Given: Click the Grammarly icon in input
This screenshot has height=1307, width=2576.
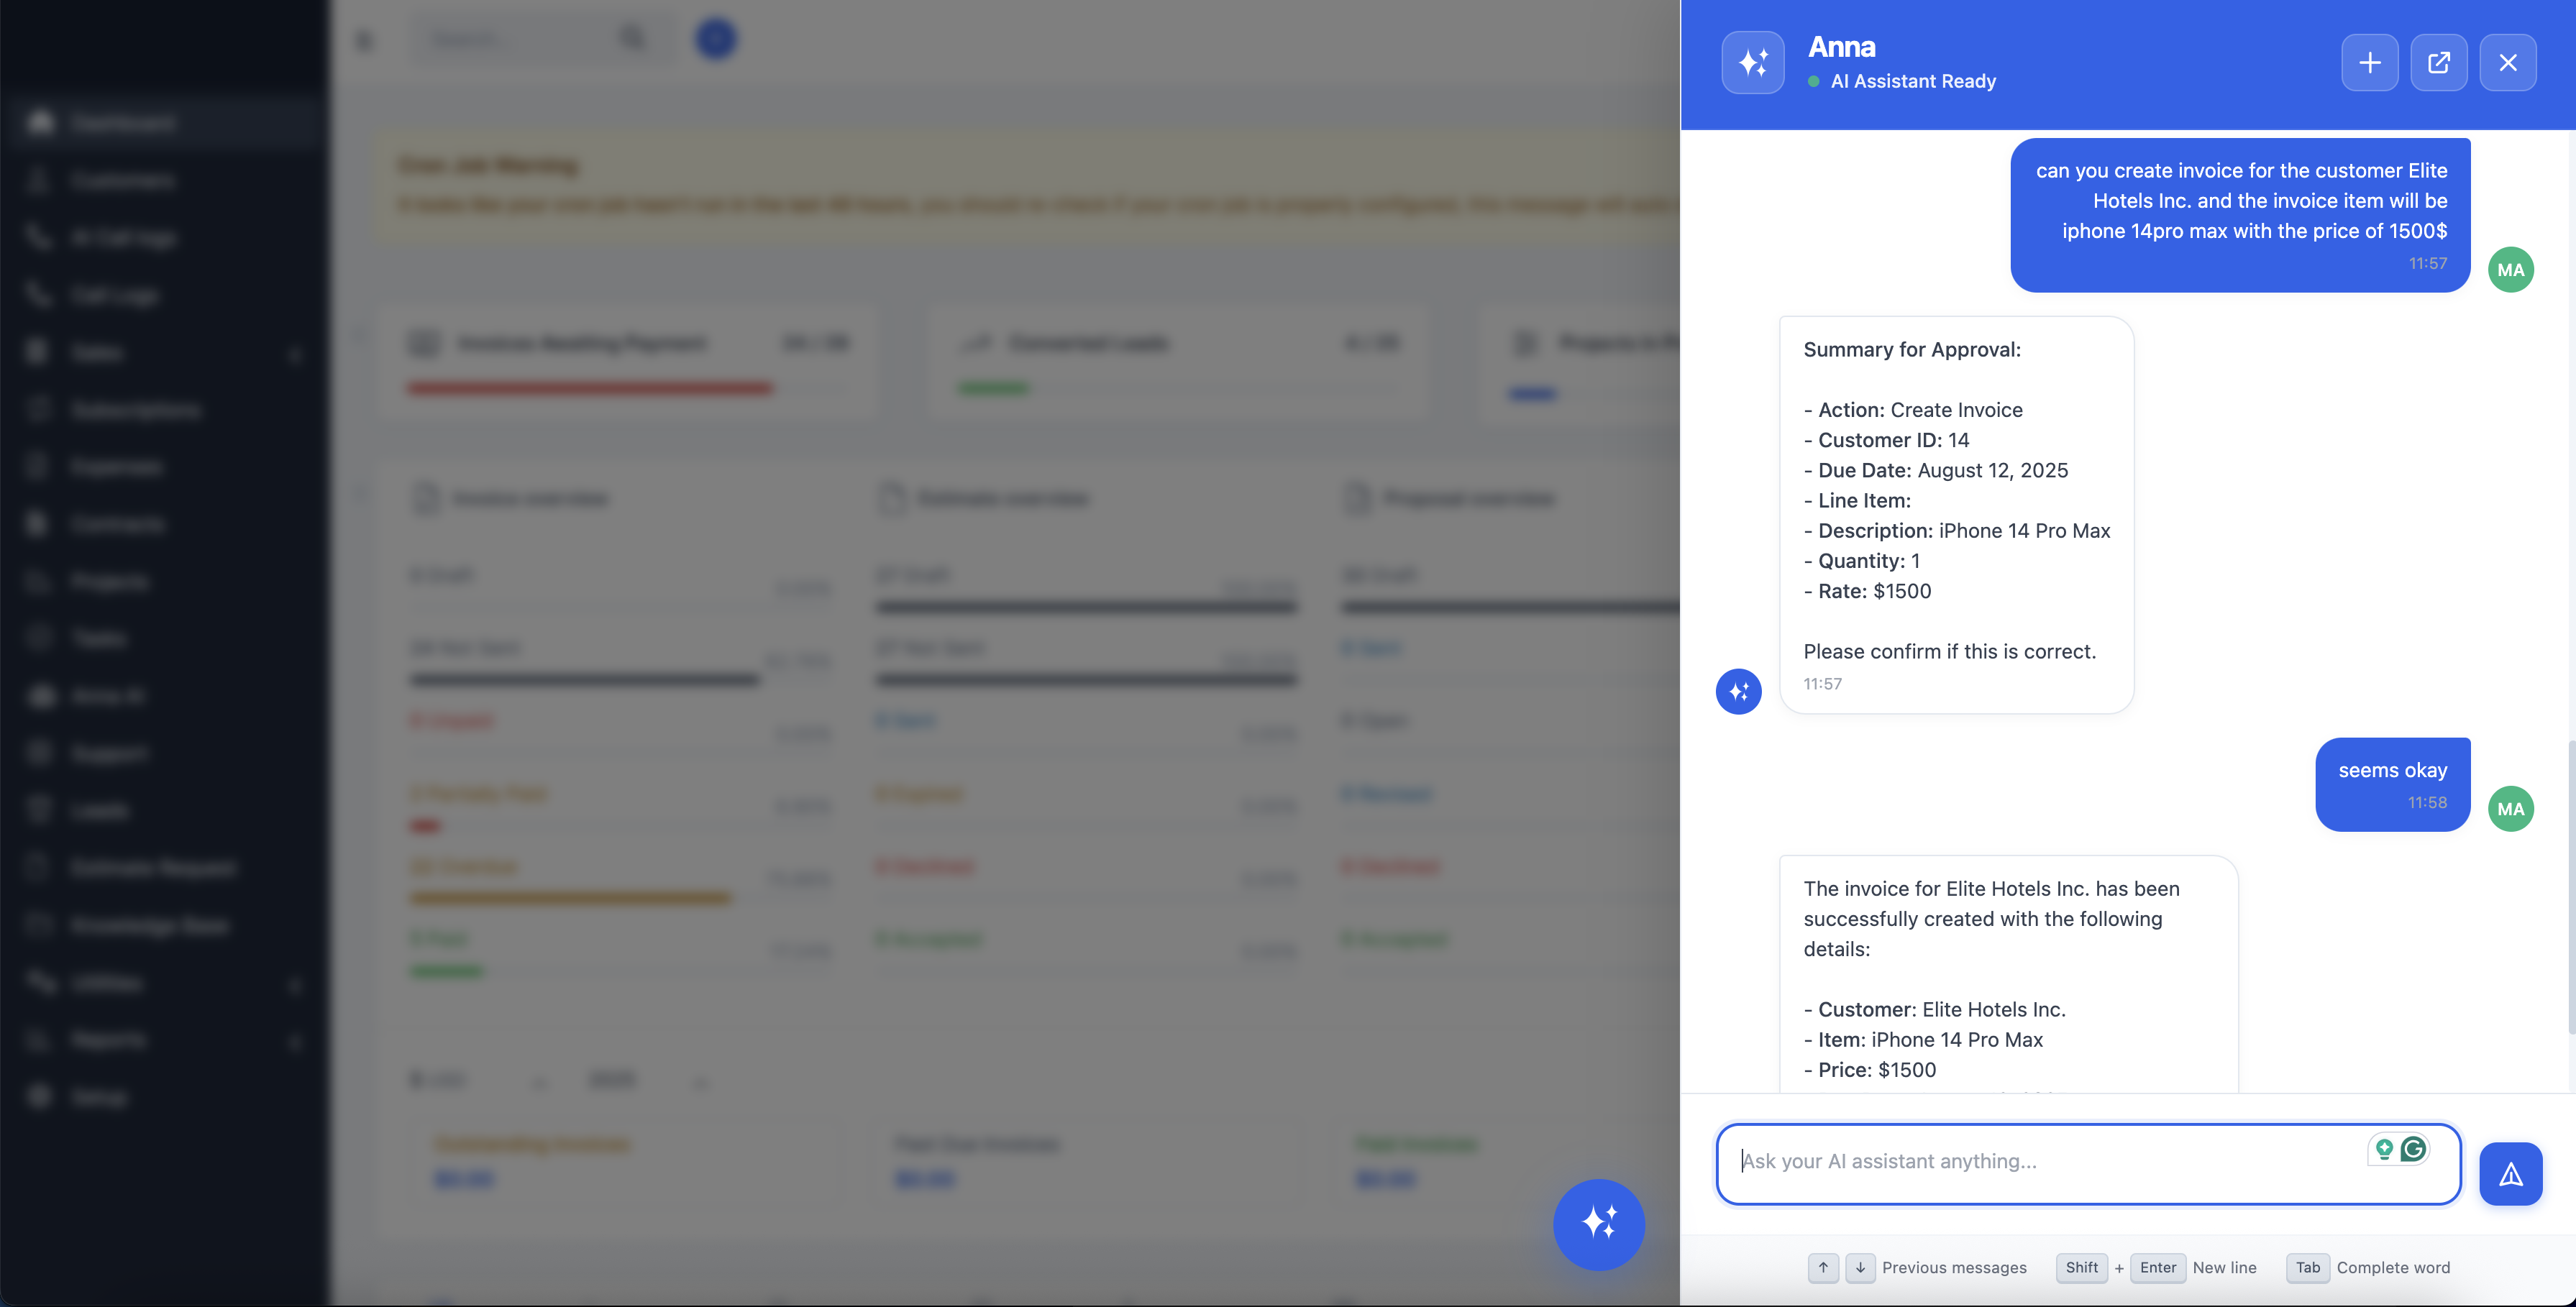Looking at the screenshot, I should click(2413, 1149).
